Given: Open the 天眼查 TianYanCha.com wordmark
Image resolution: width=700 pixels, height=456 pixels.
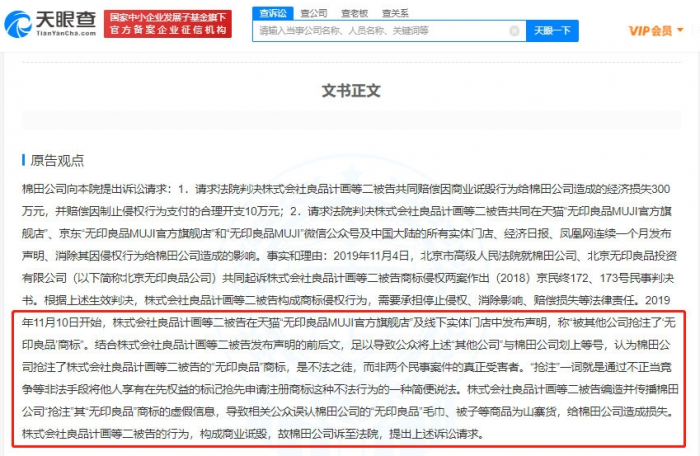Looking at the screenshot, I should pyautogui.click(x=66, y=23).
